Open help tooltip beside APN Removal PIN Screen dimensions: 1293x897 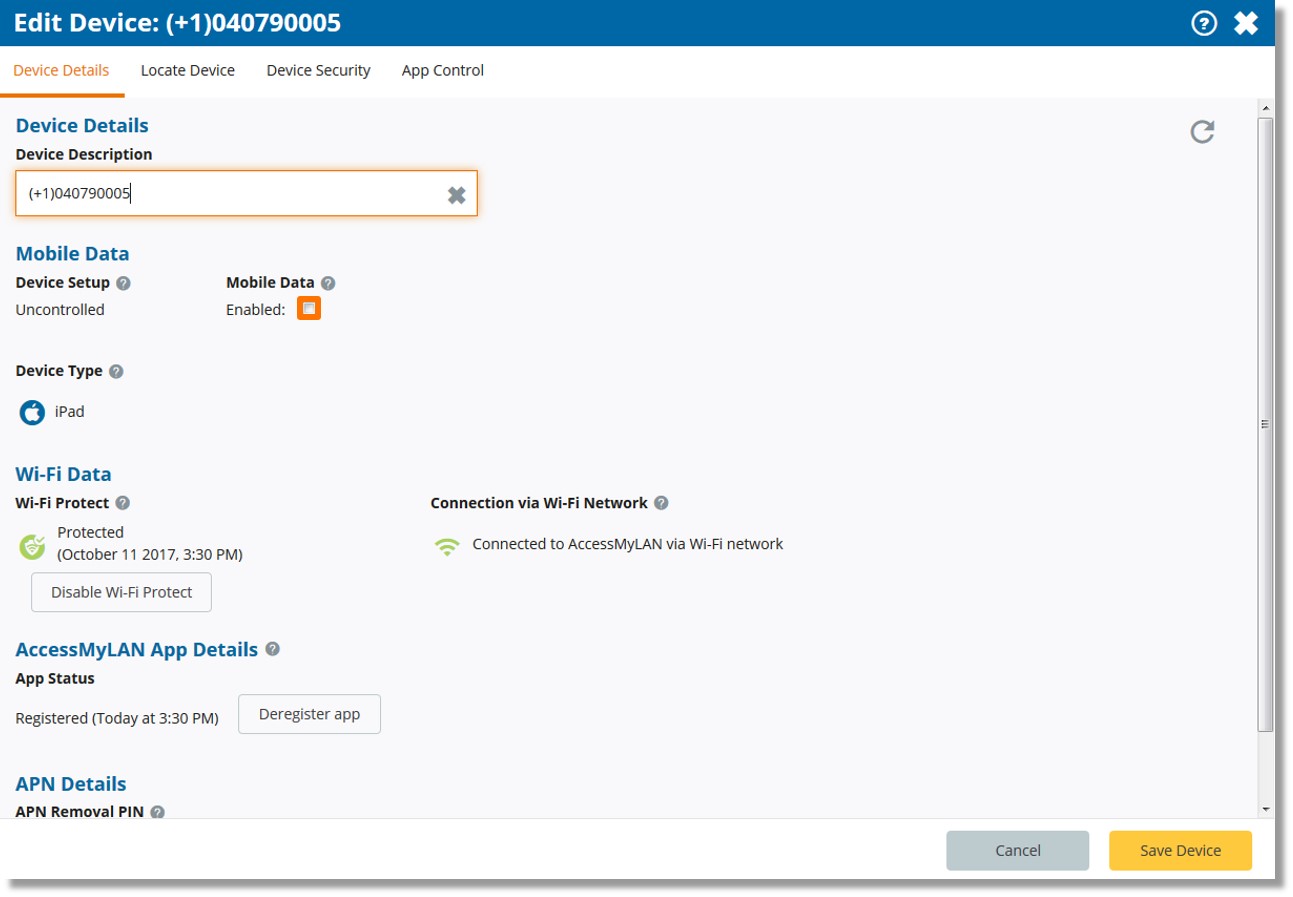(157, 812)
